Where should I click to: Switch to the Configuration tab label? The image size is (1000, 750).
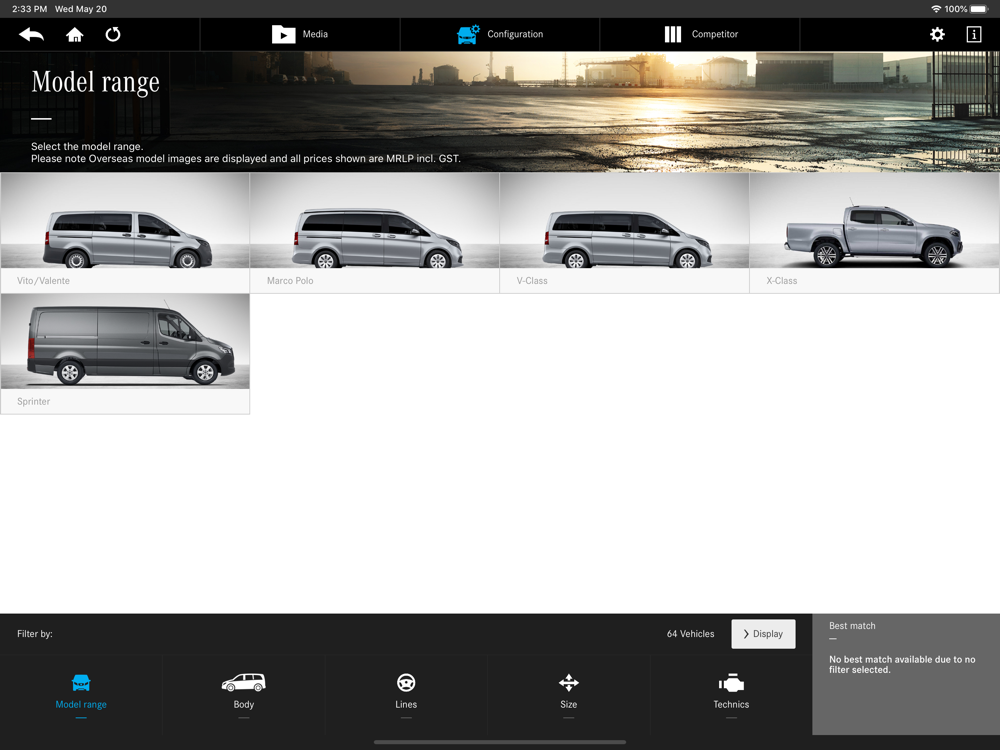515,34
